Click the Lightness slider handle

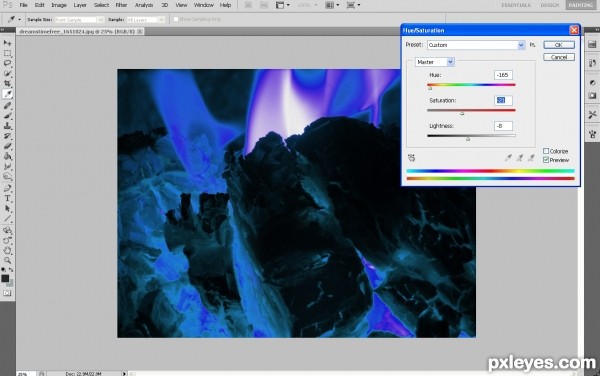468,139
